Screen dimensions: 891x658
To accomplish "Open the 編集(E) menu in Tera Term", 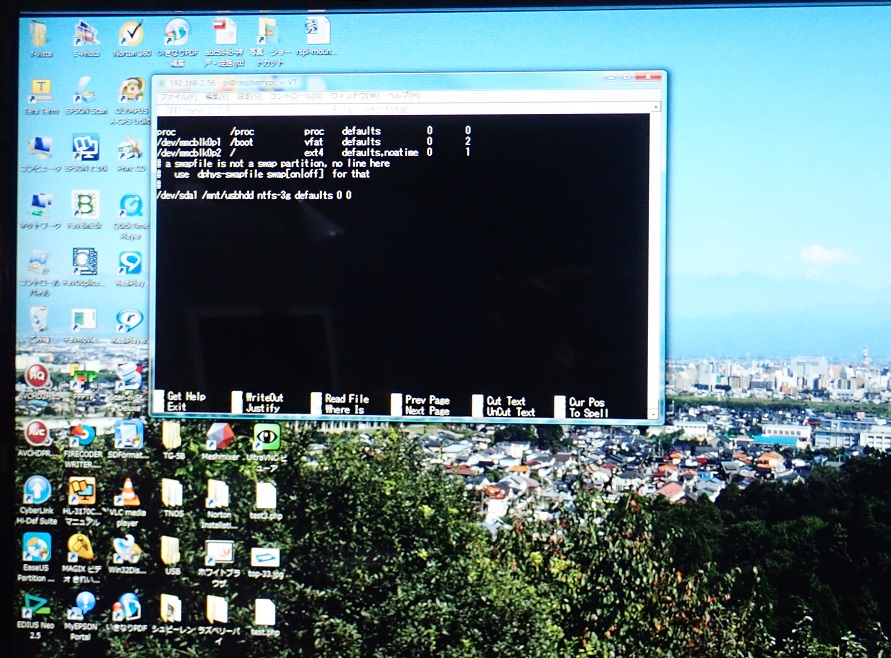I will (216, 97).
